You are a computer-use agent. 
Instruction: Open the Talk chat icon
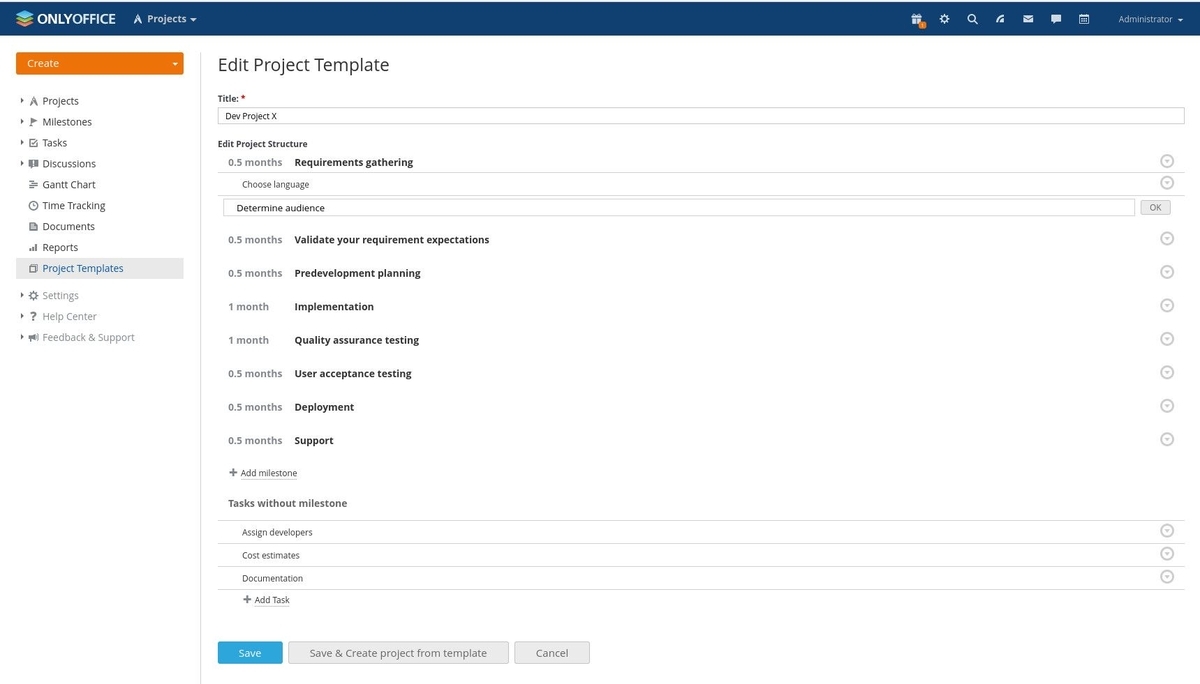tap(1055, 18)
